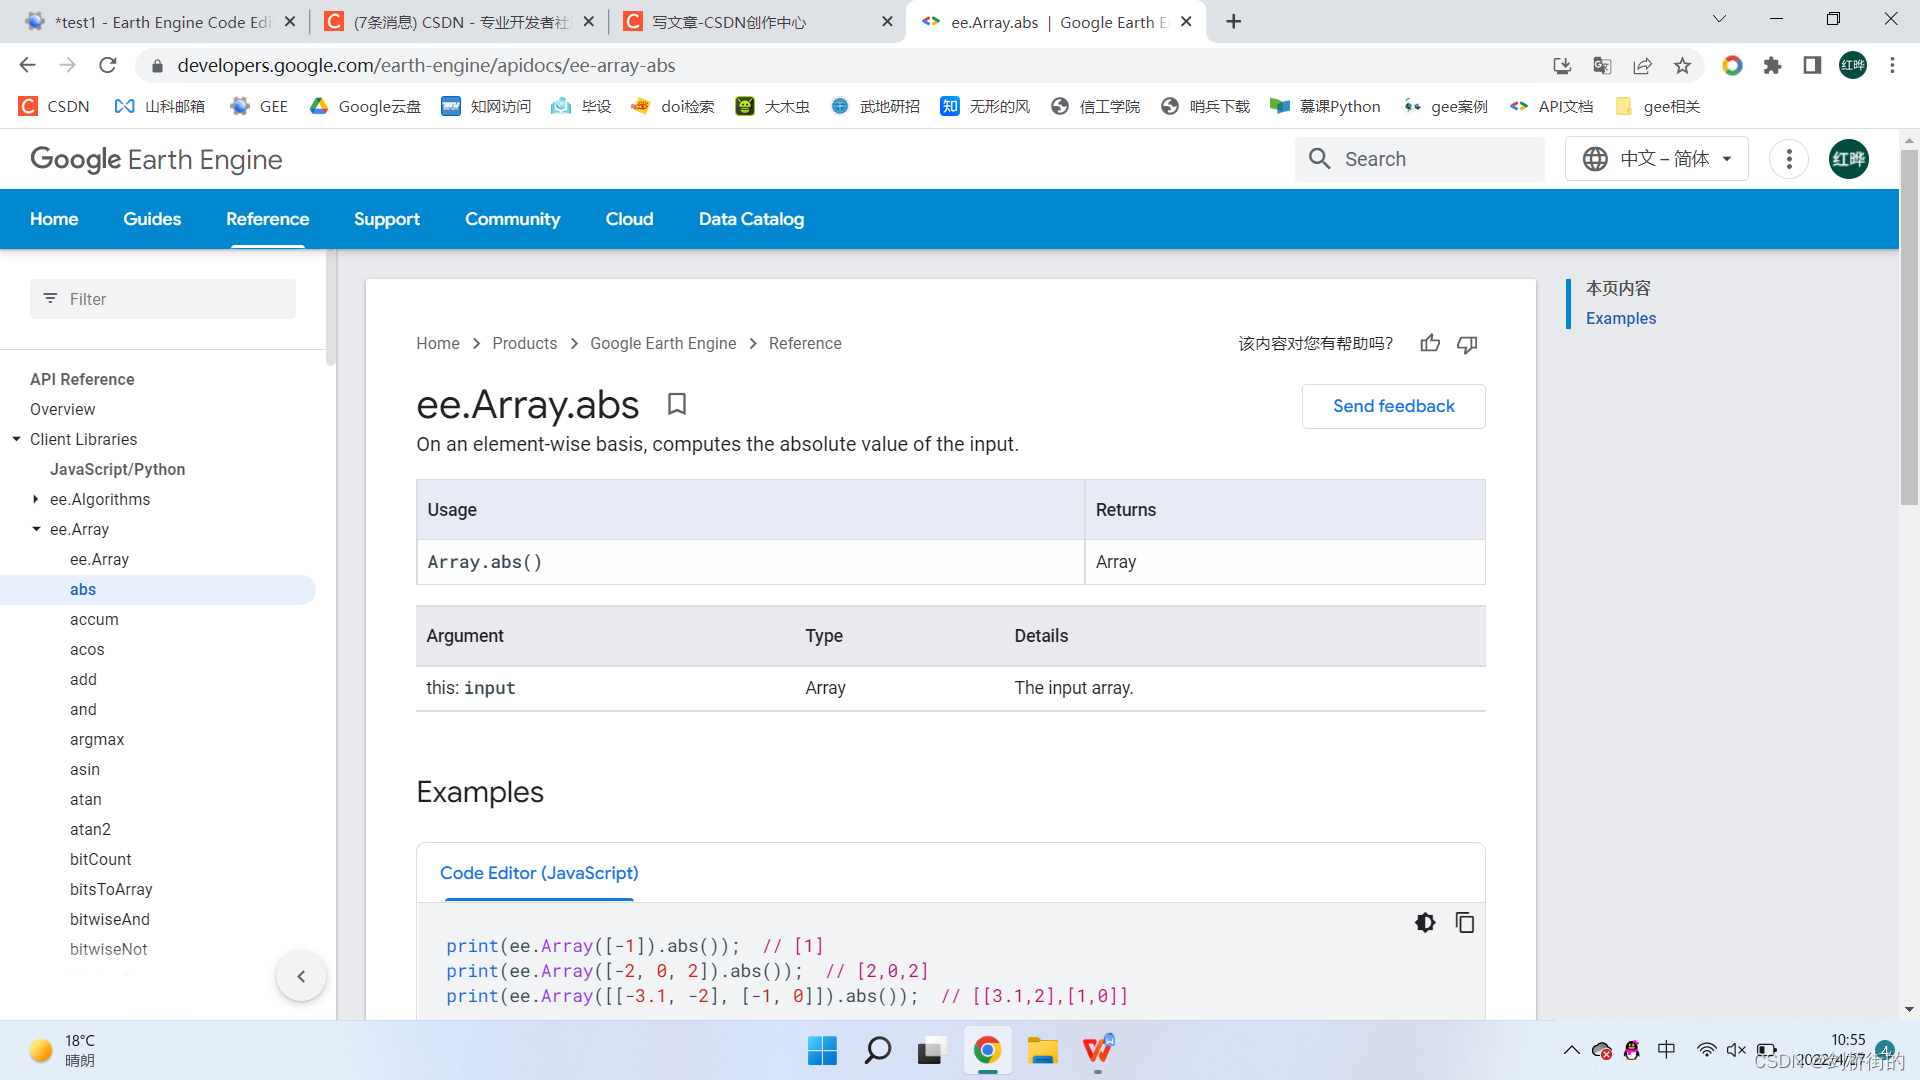Open the Data Catalog nav tab
This screenshot has width=1920, height=1080.
tap(751, 219)
